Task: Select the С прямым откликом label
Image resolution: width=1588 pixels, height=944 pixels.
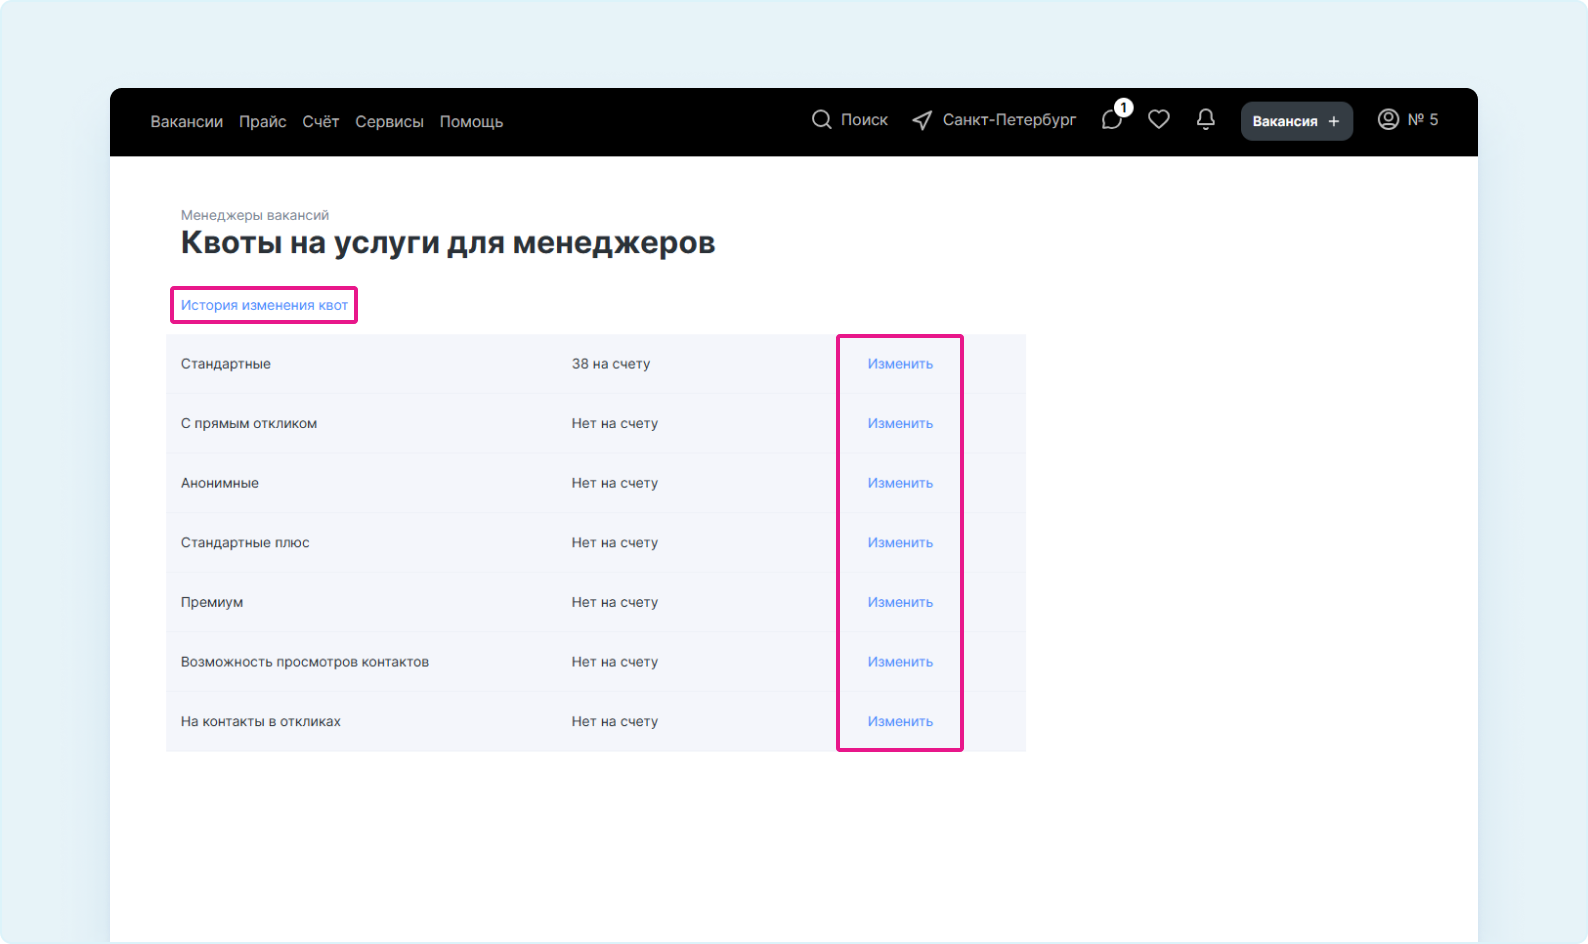Action: pyautogui.click(x=249, y=423)
